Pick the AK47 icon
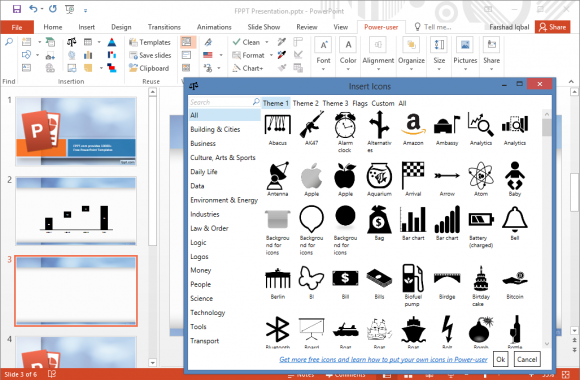This screenshot has height=380, width=580. [311, 125]
